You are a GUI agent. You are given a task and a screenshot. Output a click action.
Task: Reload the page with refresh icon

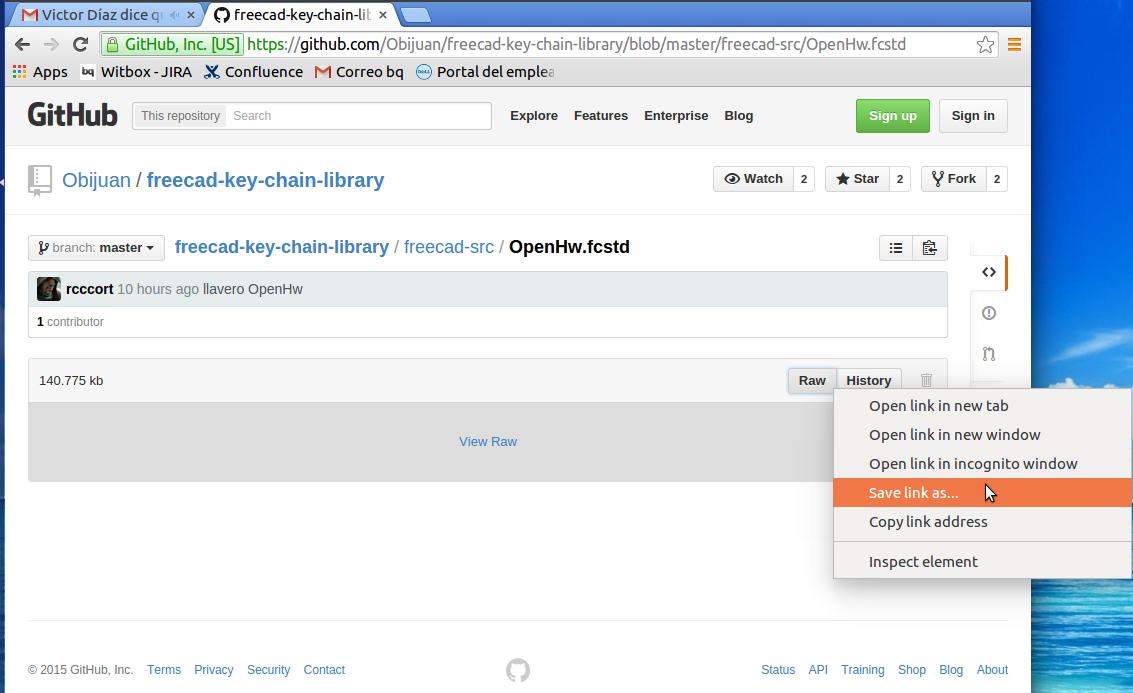(x=80, y=45)
